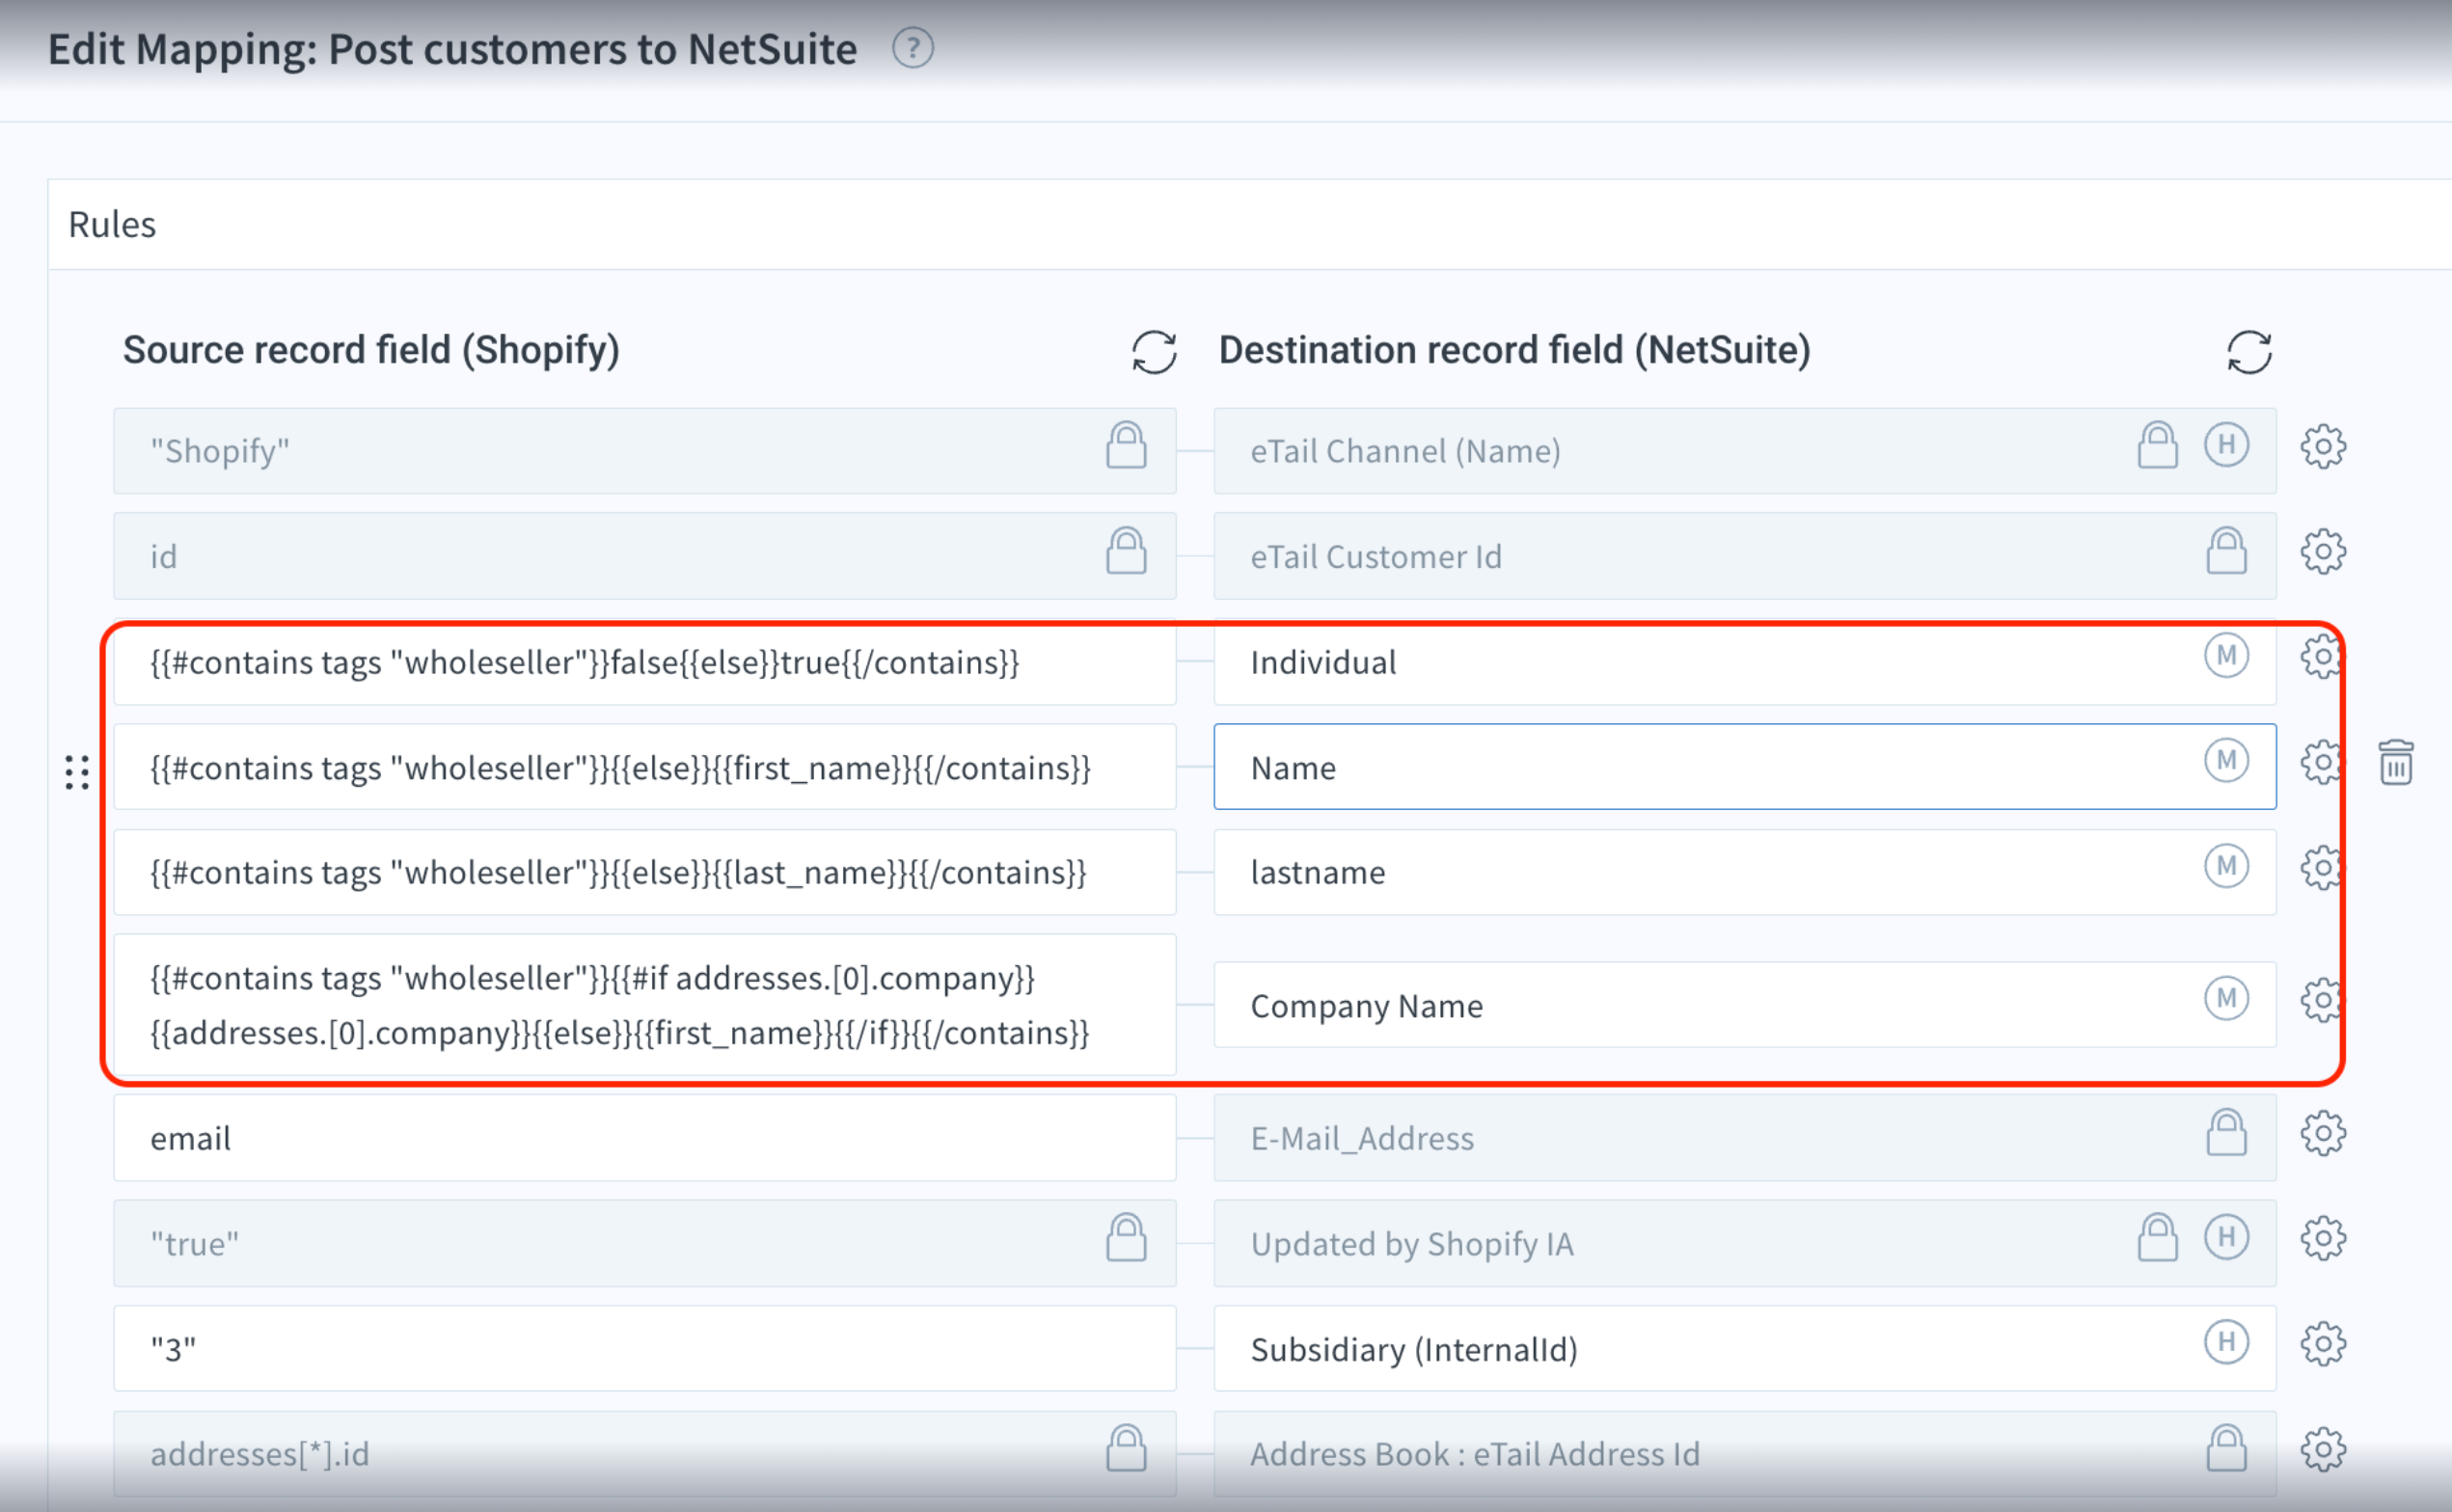Edit source expression containing last_name
2452x1512 pixels.
(644, 872)
